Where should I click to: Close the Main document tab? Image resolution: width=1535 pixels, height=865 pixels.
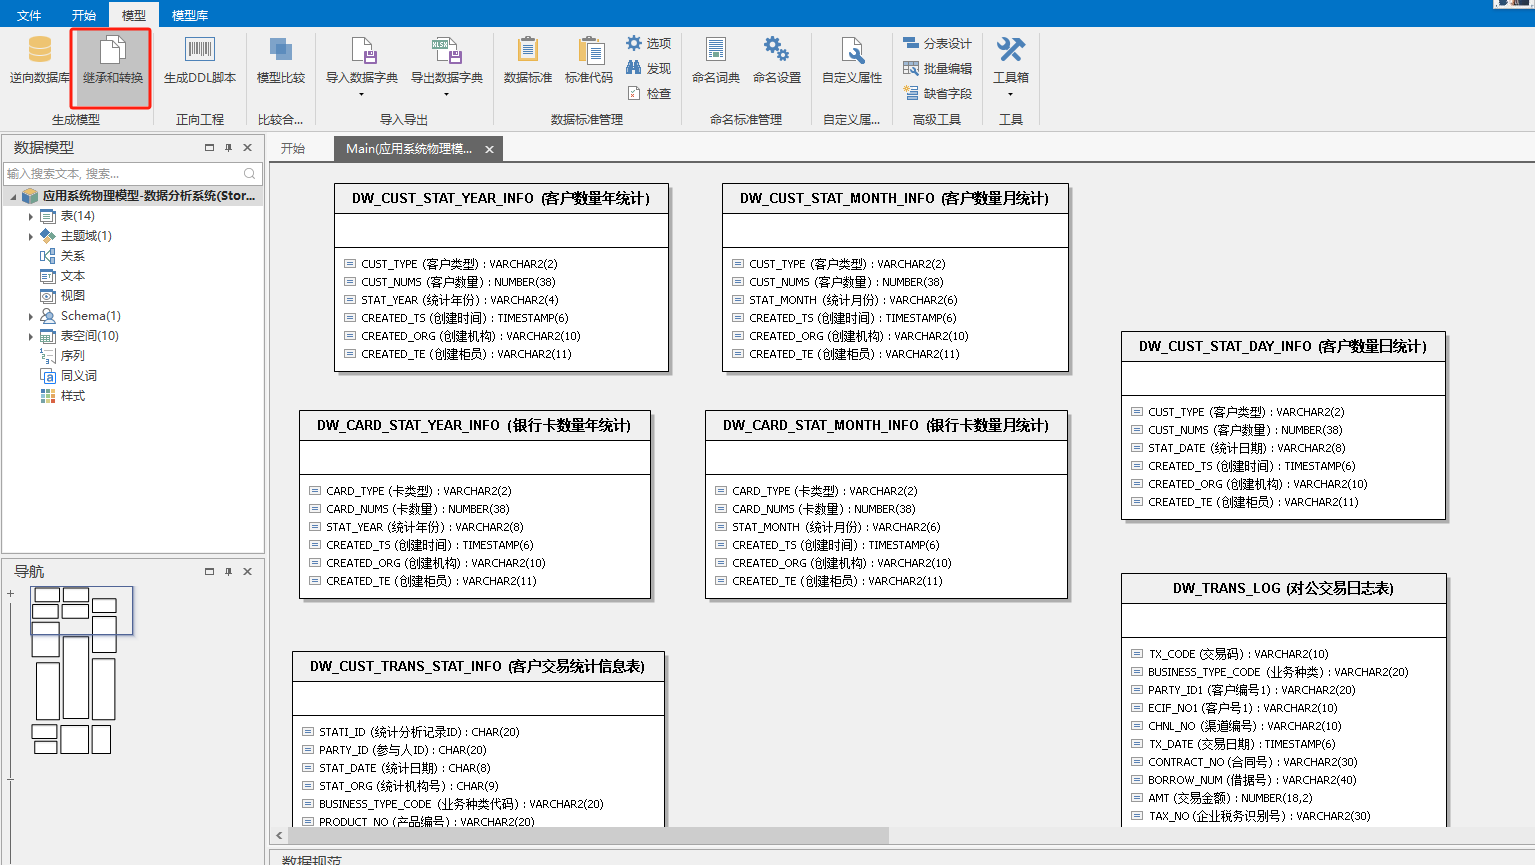coord(489,149)
